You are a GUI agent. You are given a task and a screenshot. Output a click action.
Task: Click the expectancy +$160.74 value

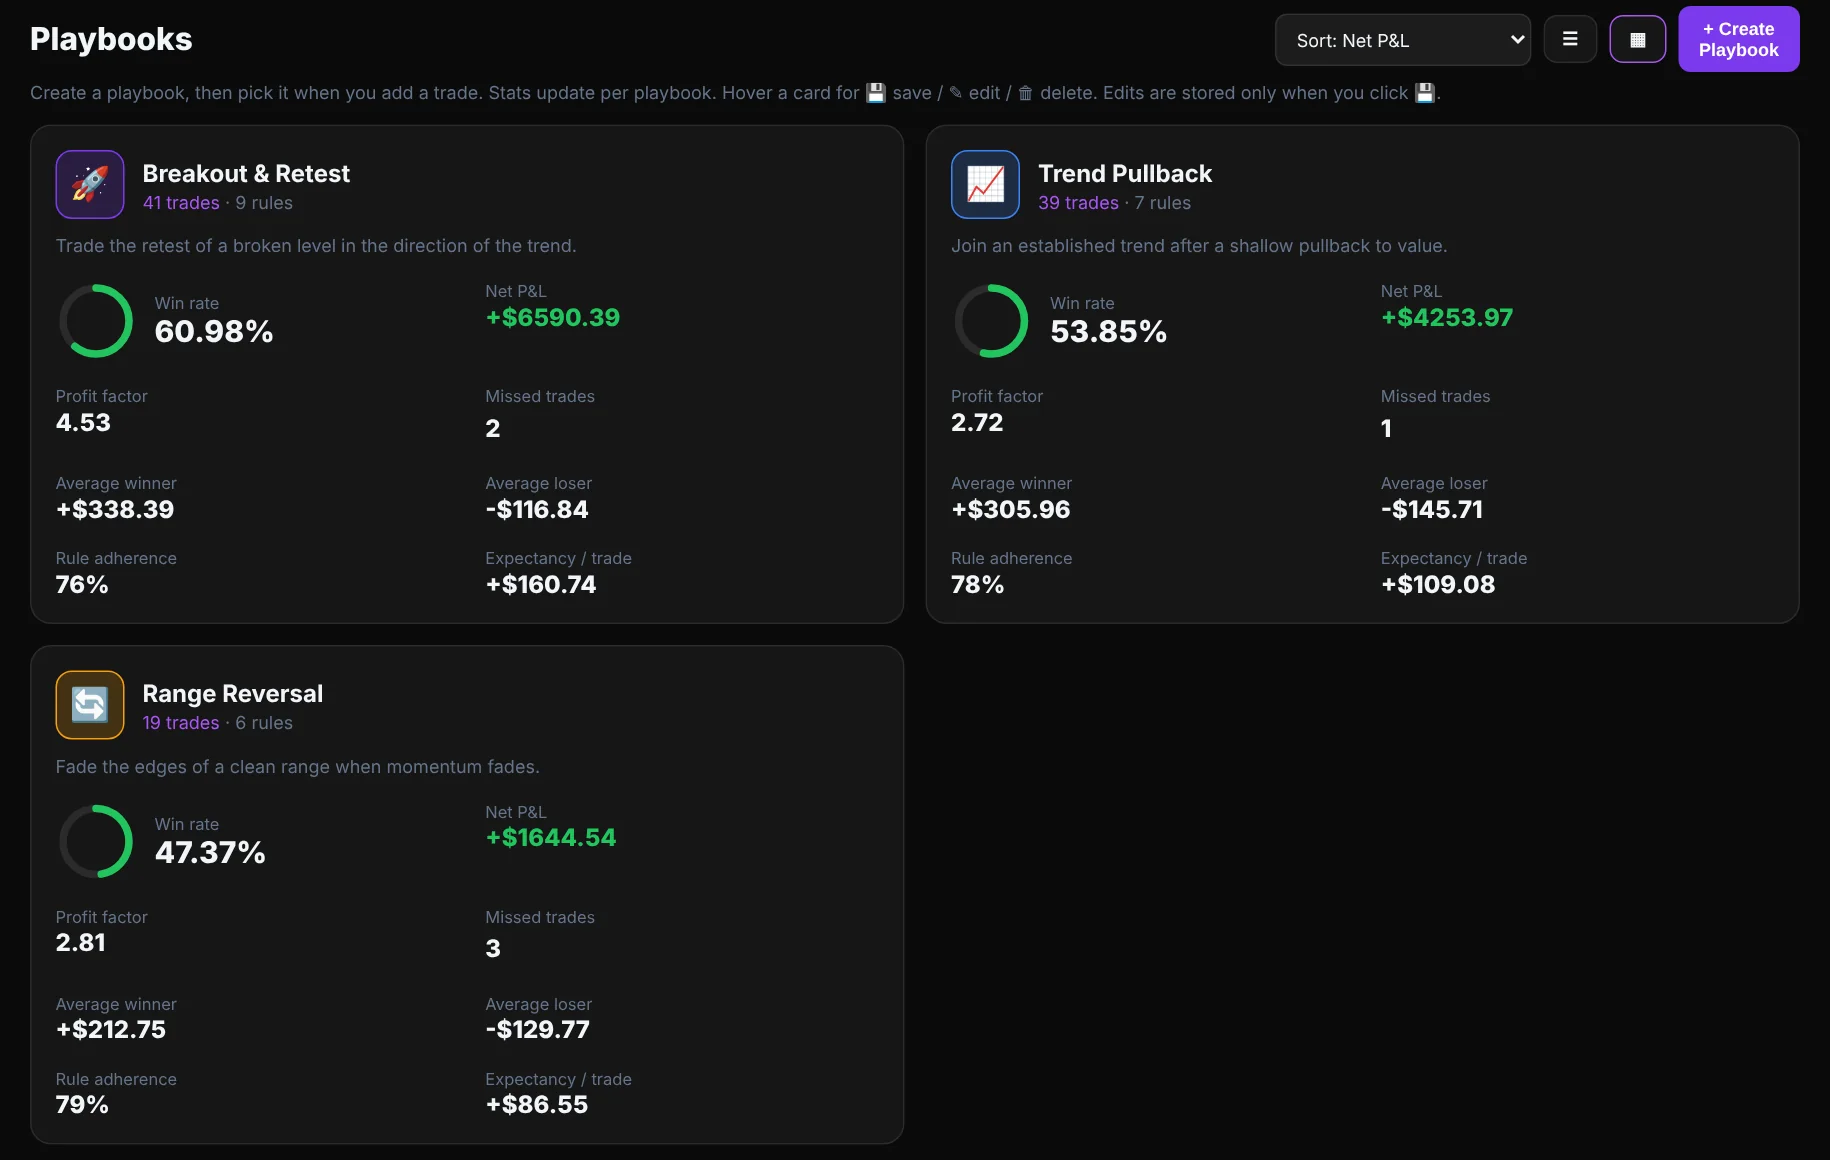[x=541, y=585]
